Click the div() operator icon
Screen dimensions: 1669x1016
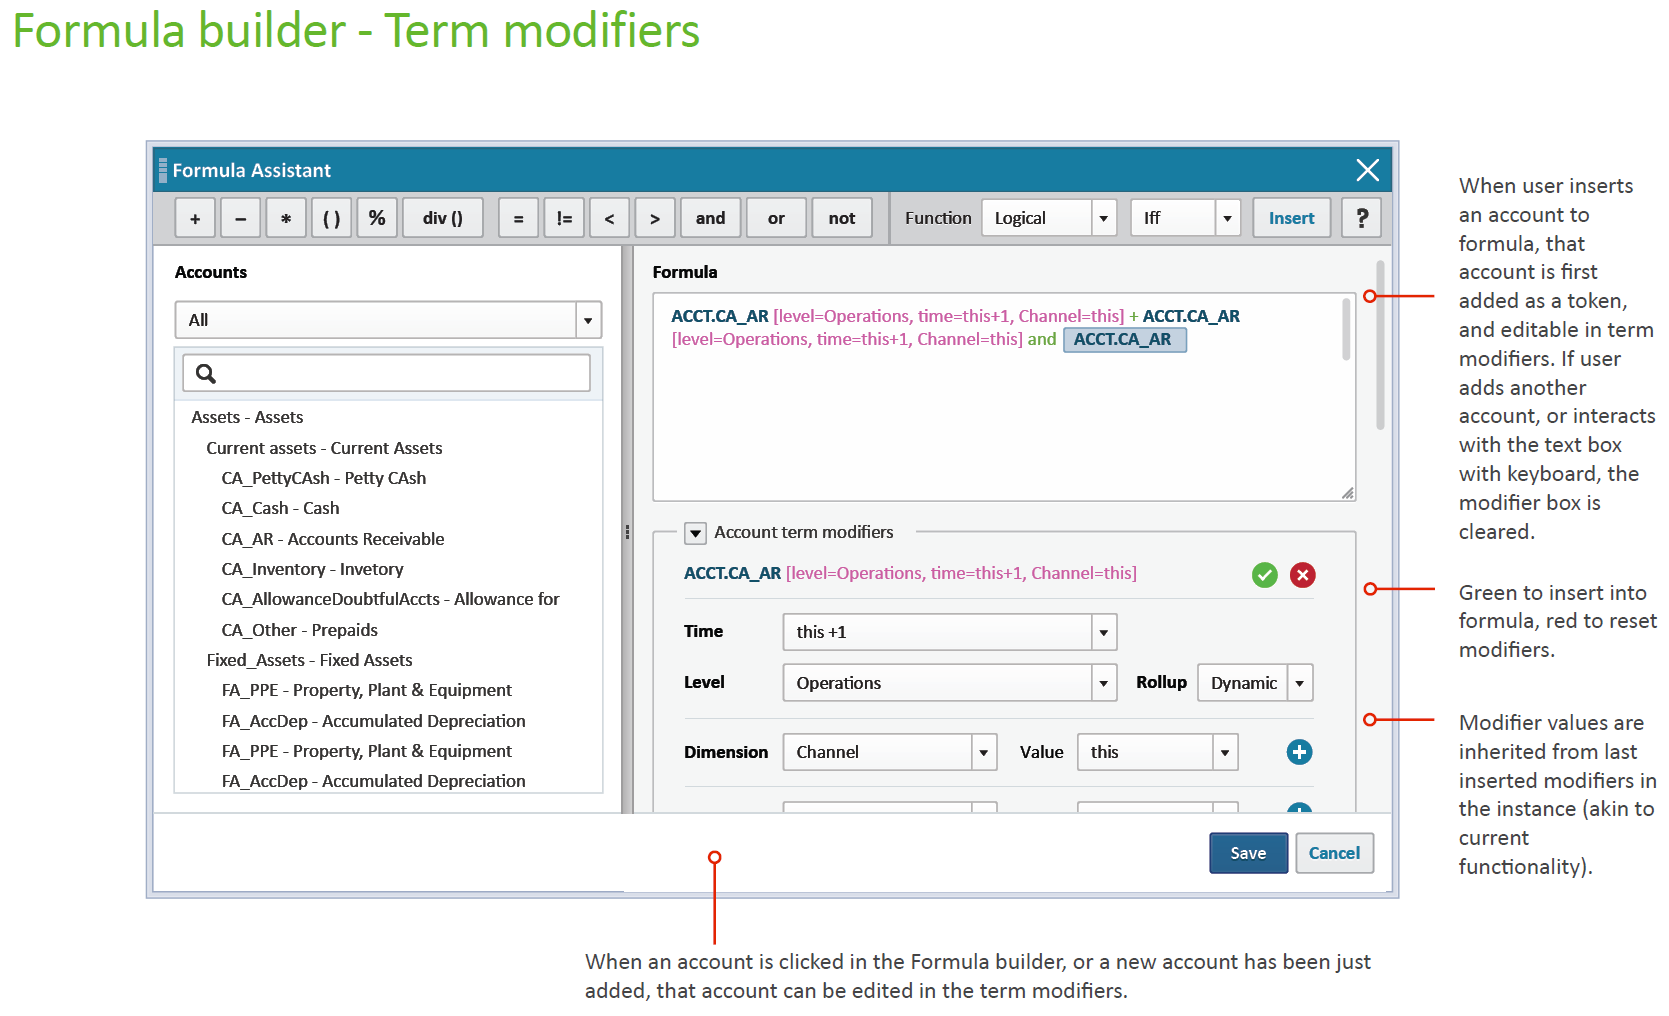click(x=442, y=218)
